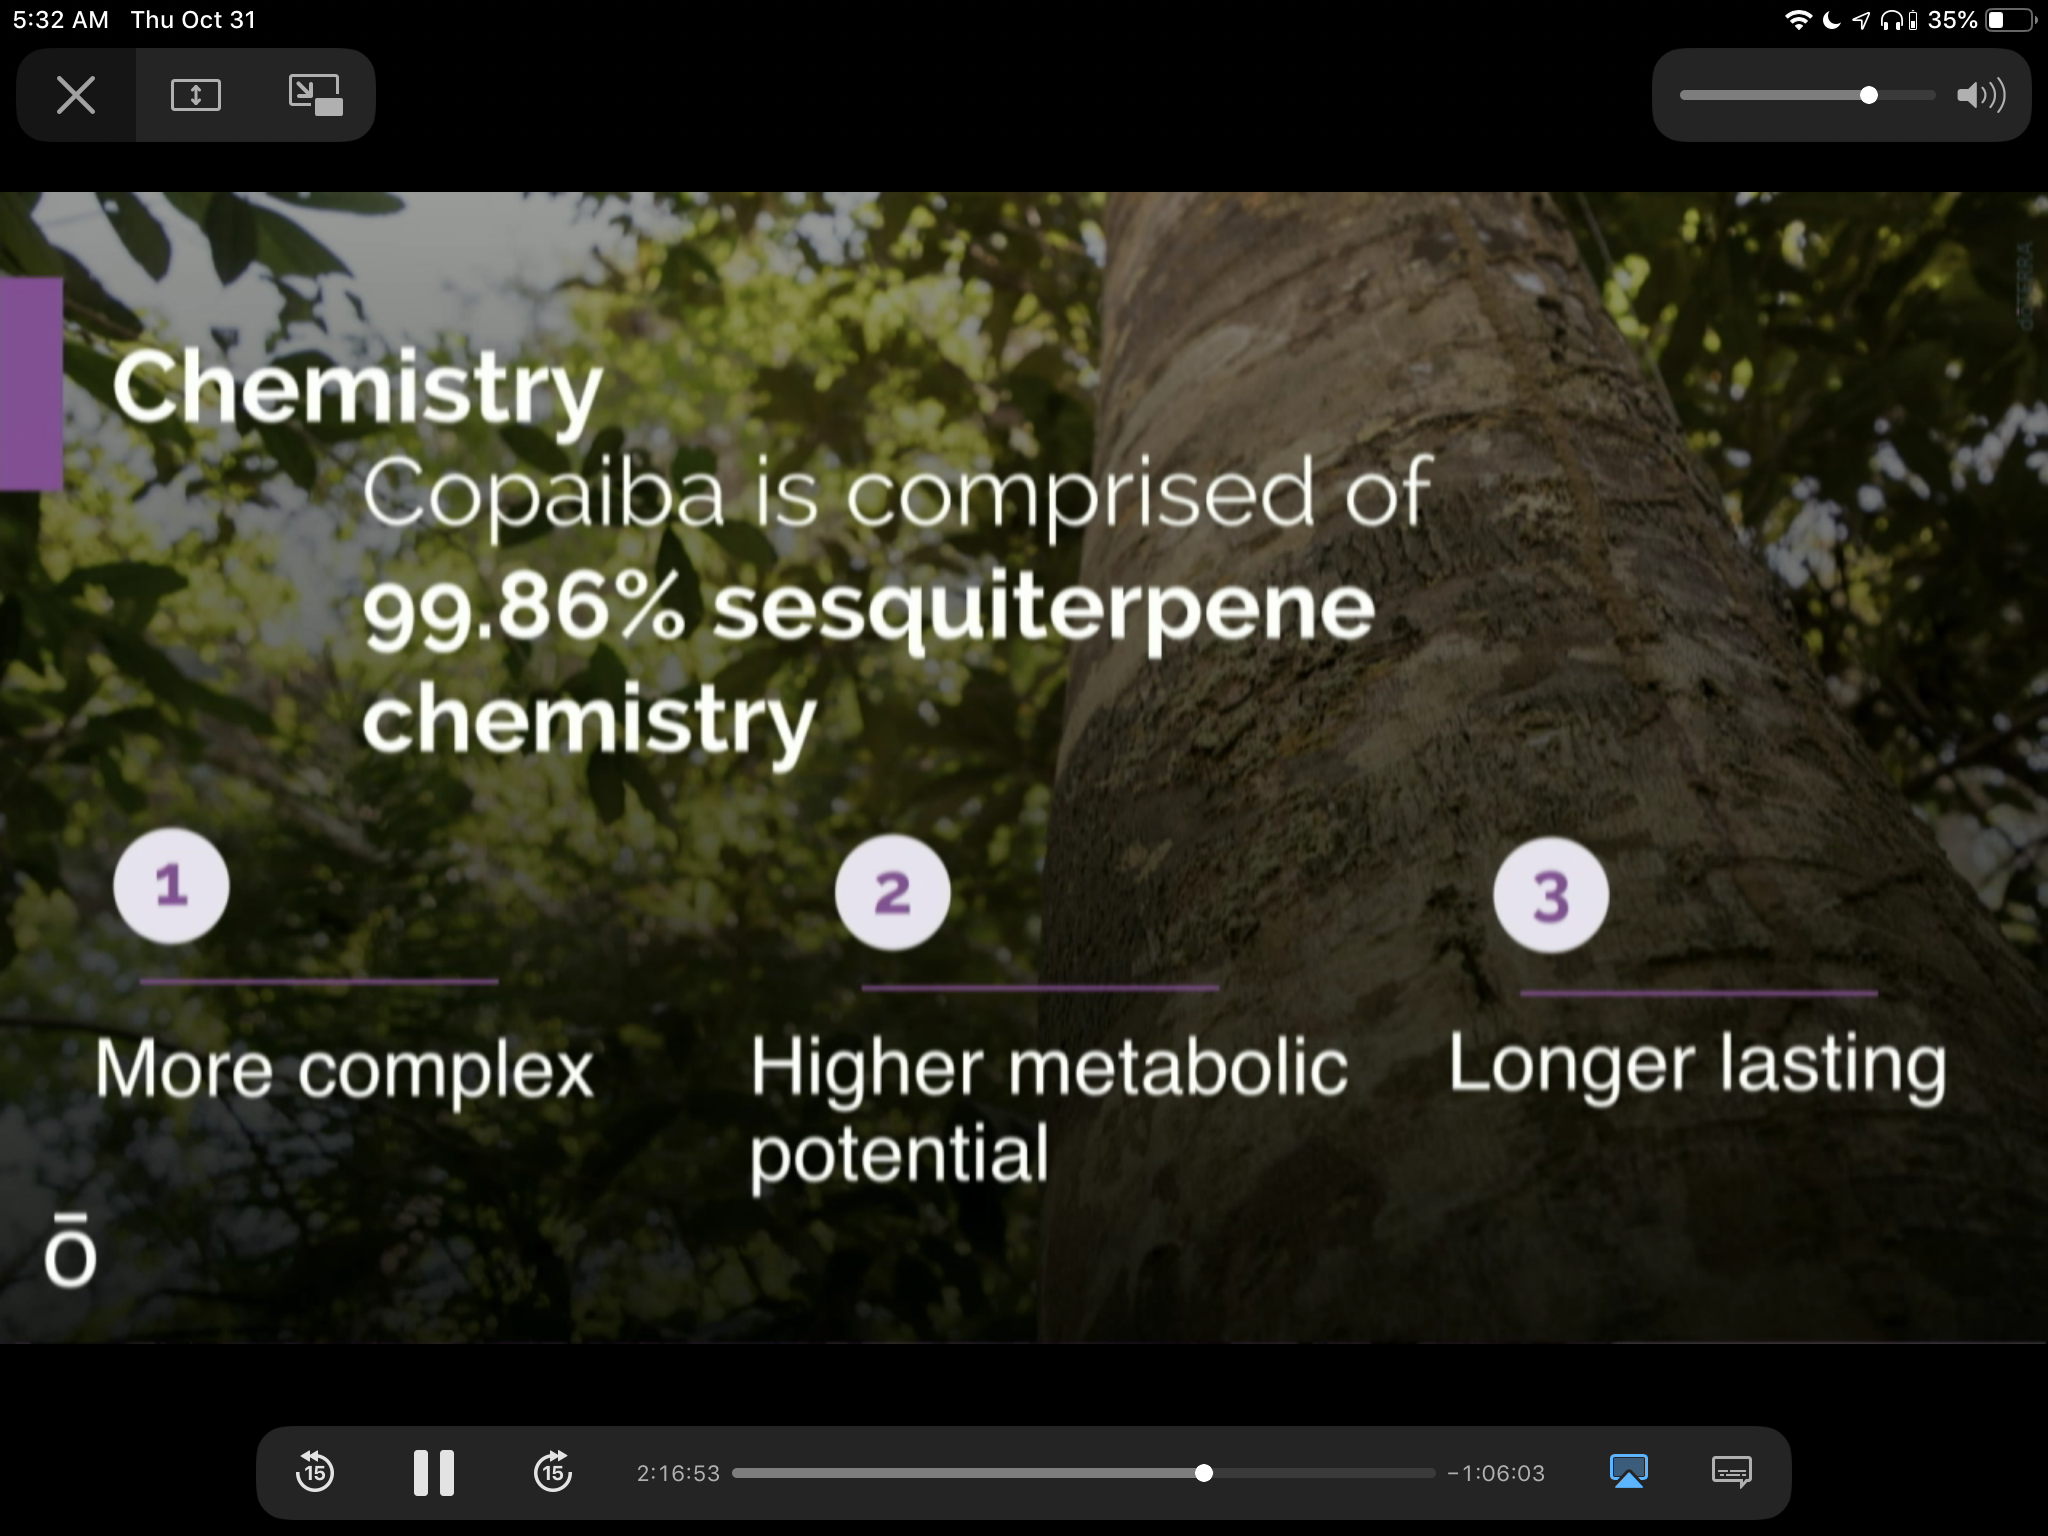This screenshot has width=2048, height=1536.
Task: Rewind 15 seconds
Action: point(315,1472)
